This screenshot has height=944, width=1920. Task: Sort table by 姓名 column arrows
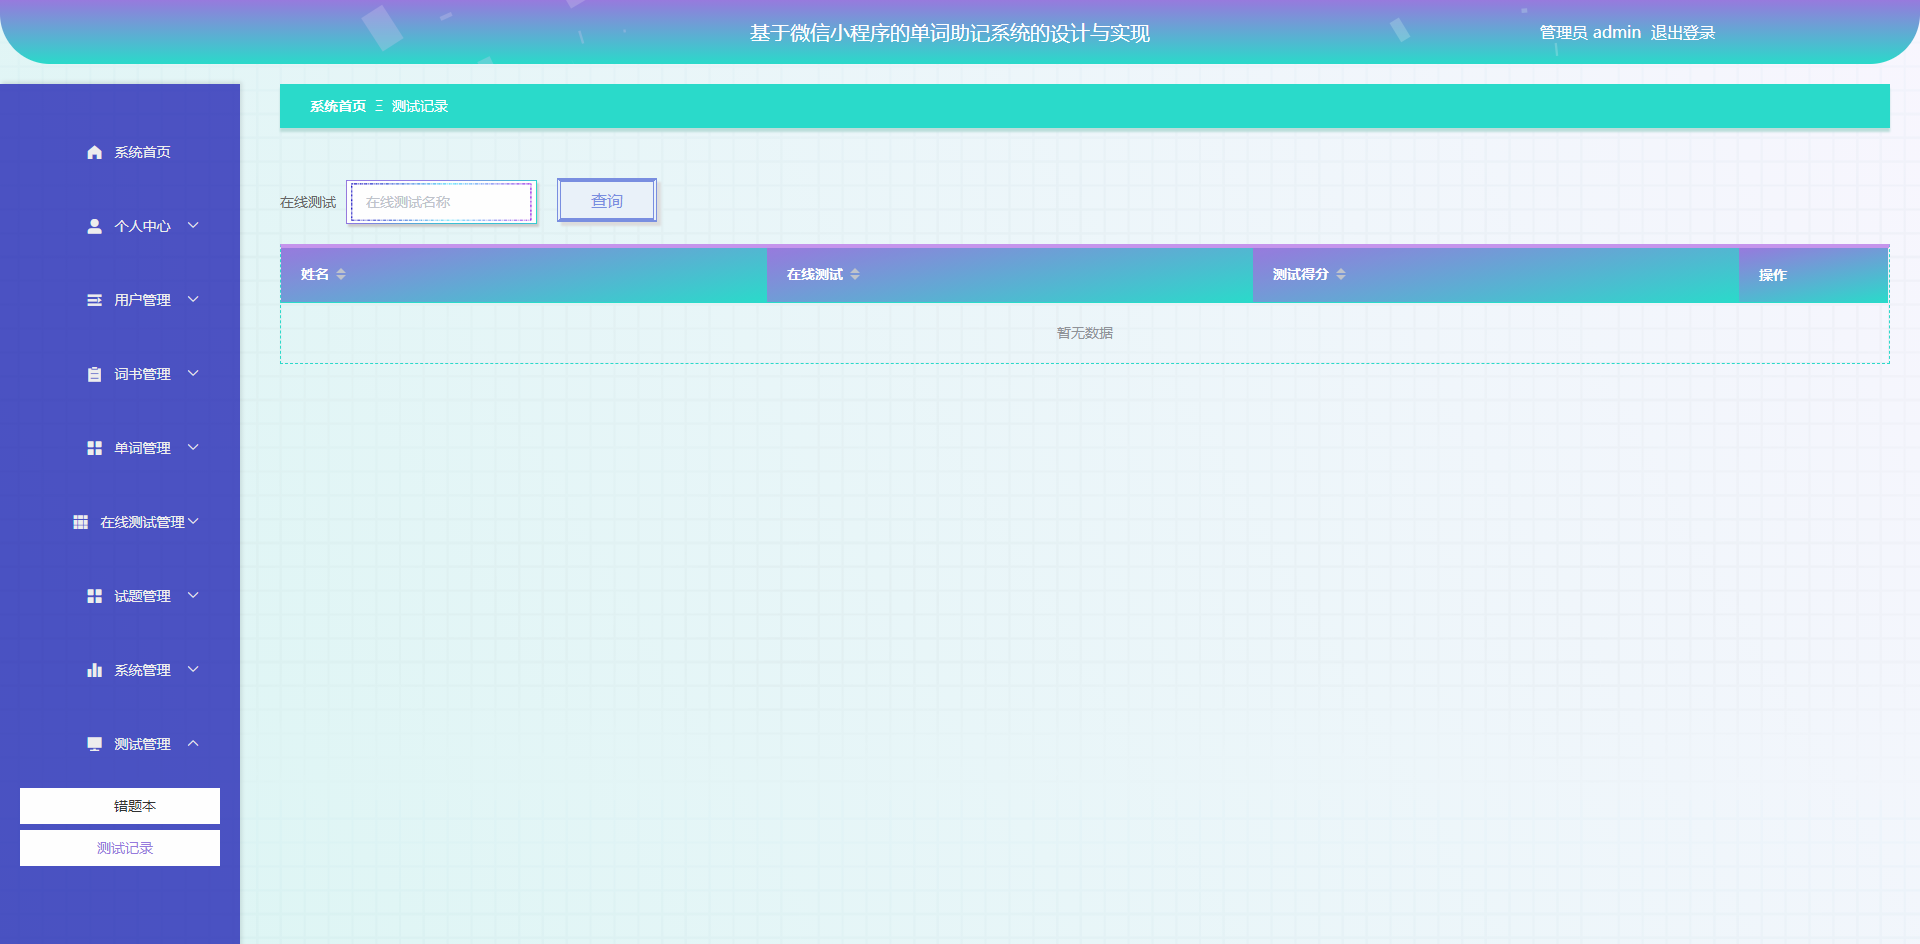[341, 274]
